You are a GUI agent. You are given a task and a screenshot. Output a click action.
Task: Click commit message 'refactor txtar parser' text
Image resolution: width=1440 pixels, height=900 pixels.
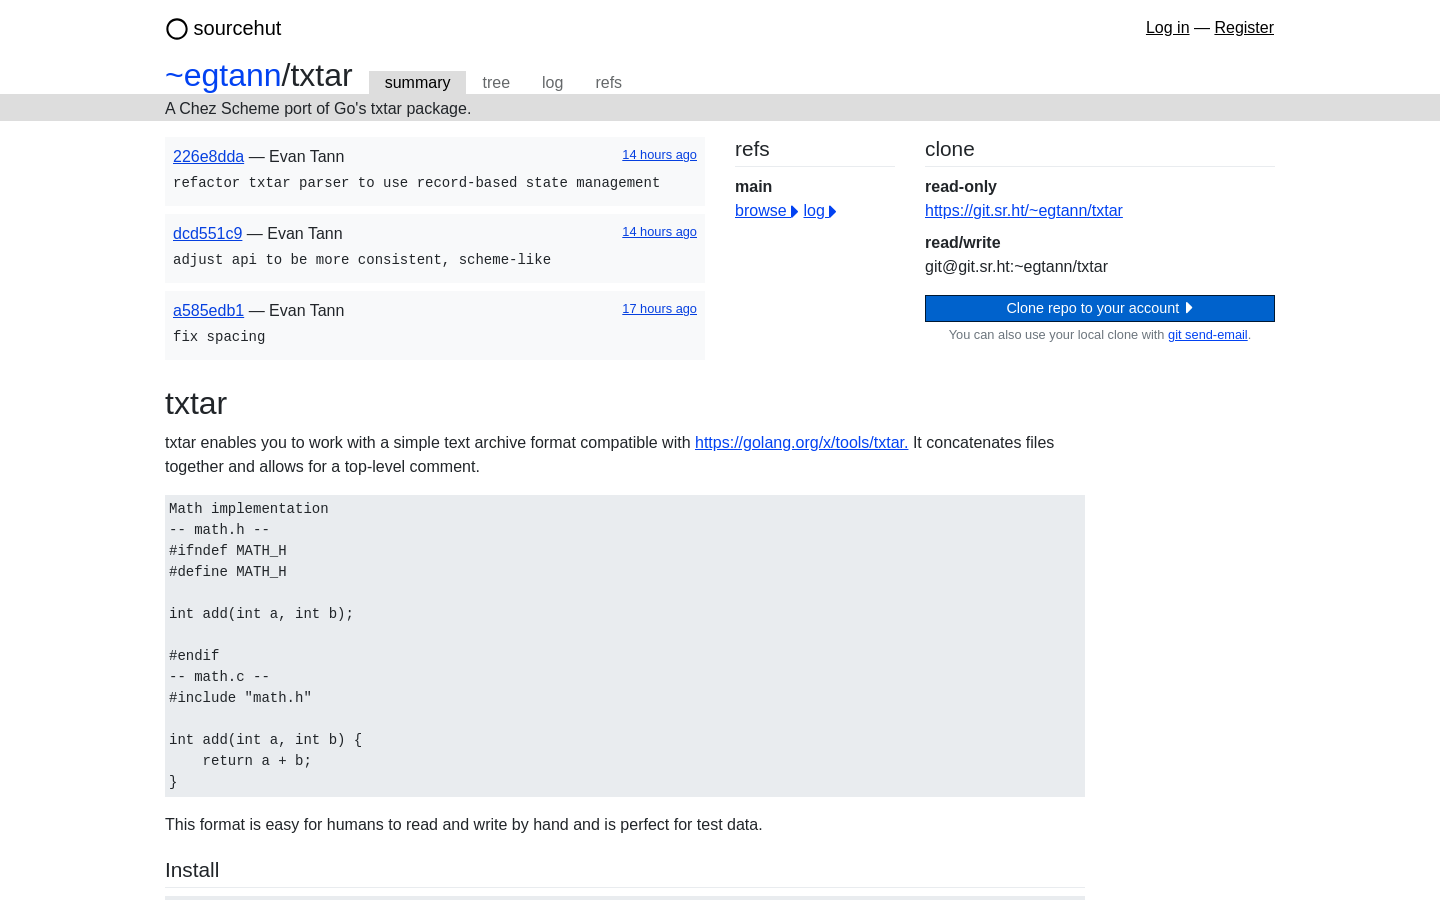pyautogui.click(x=416, y=183)
